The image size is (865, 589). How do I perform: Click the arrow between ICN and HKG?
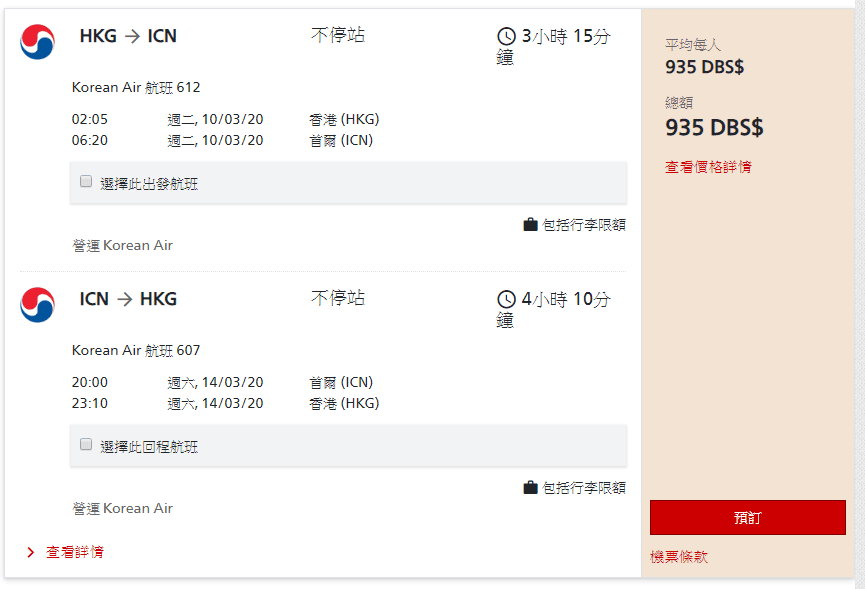tap(124, 299)
